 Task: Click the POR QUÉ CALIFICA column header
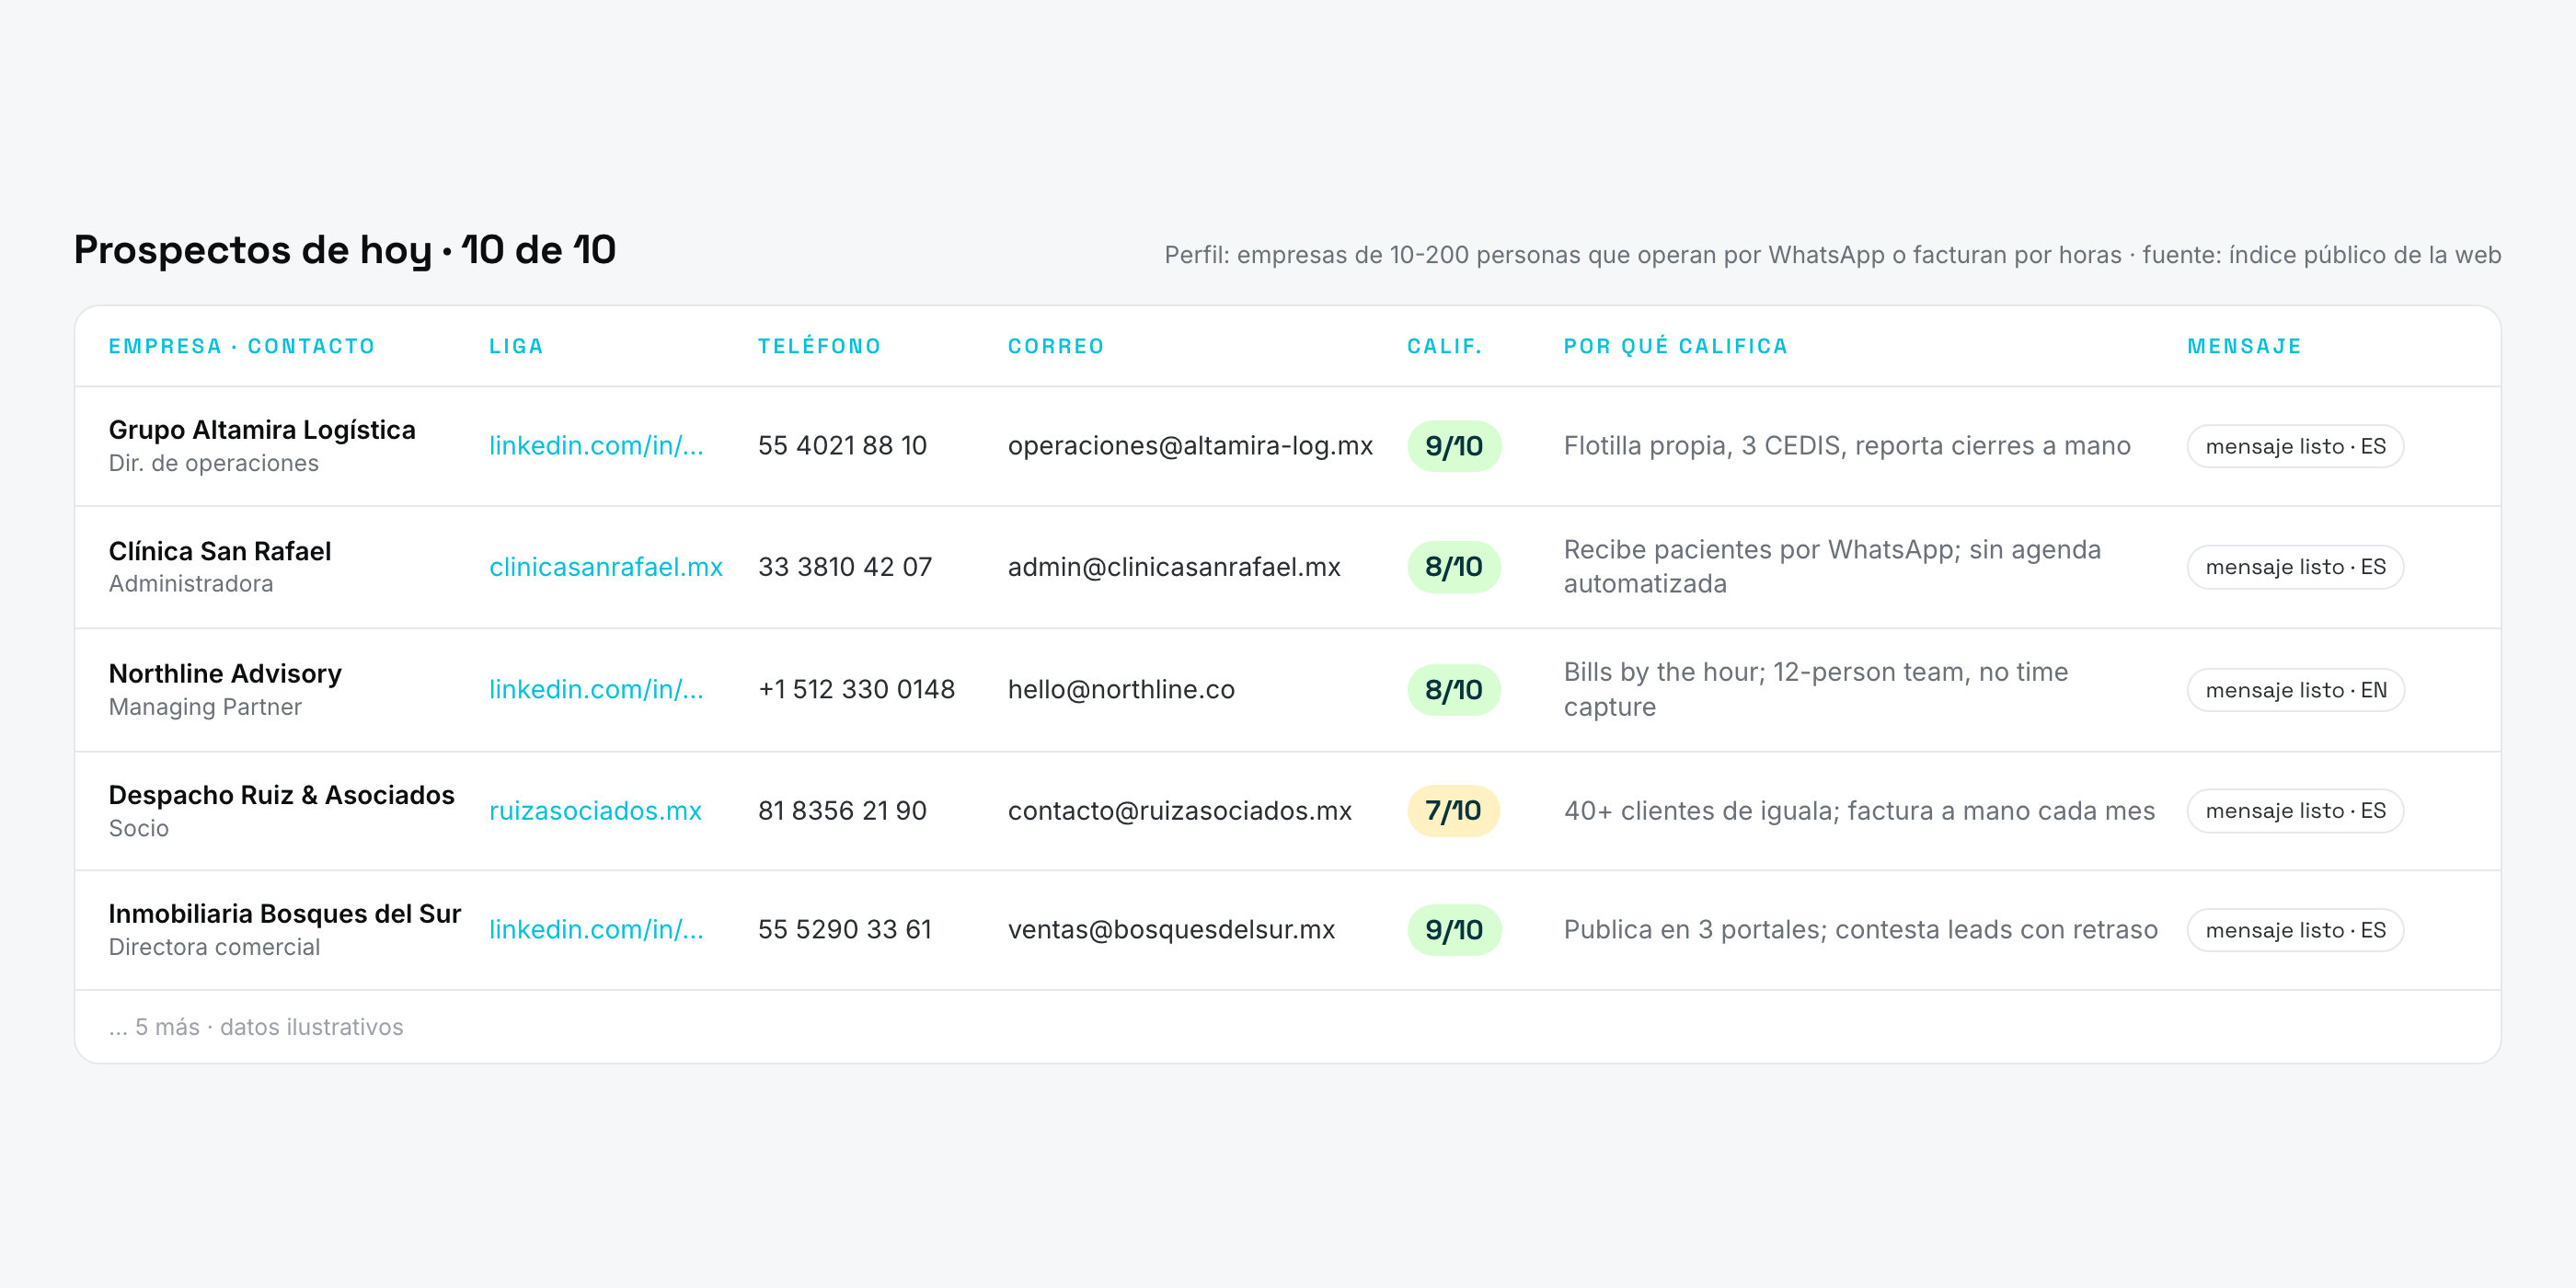tap(1675, 346)
